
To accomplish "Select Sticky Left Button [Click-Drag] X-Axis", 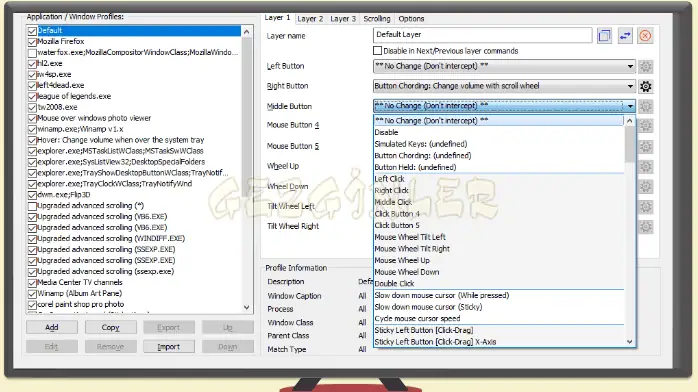I will click(x=499, y=342).
